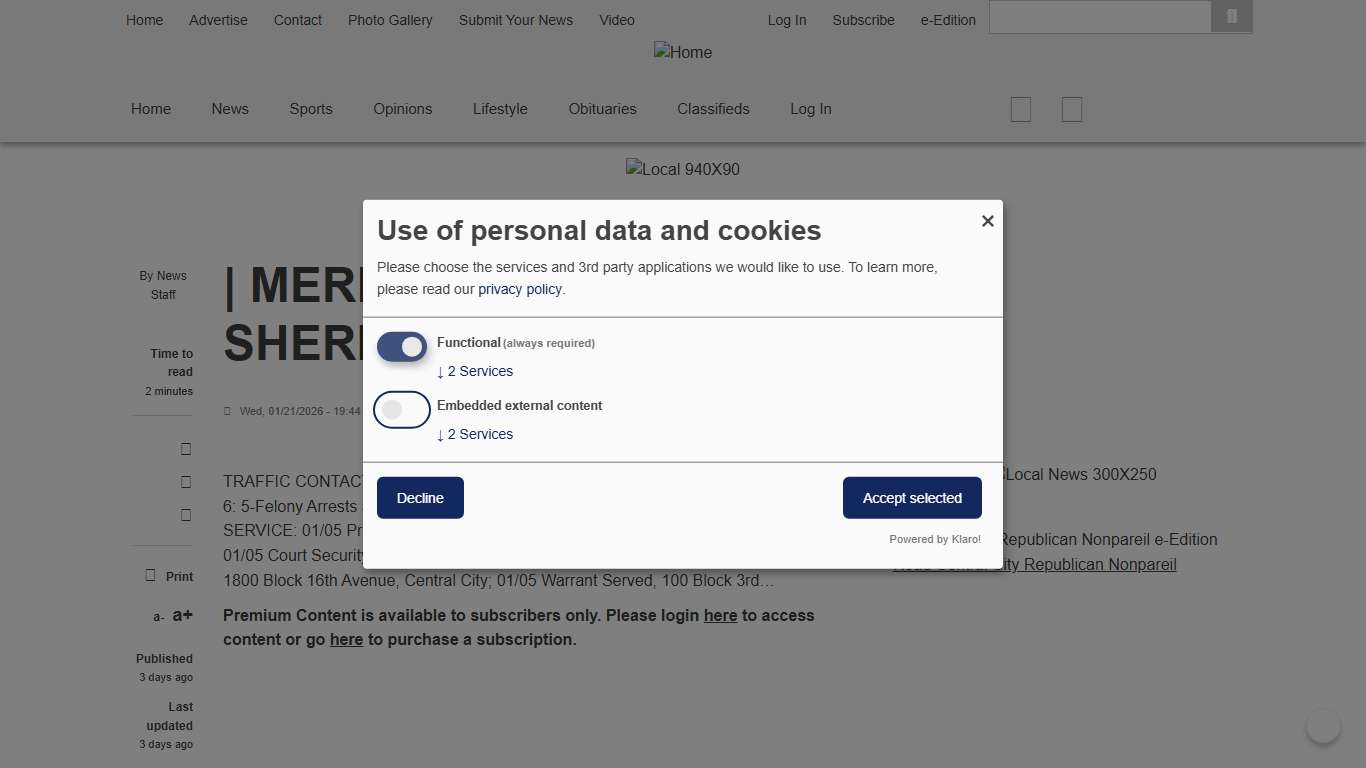Click the first social icon after main-nav Log In
1366x768 pixels.
tap(1020, 109)
